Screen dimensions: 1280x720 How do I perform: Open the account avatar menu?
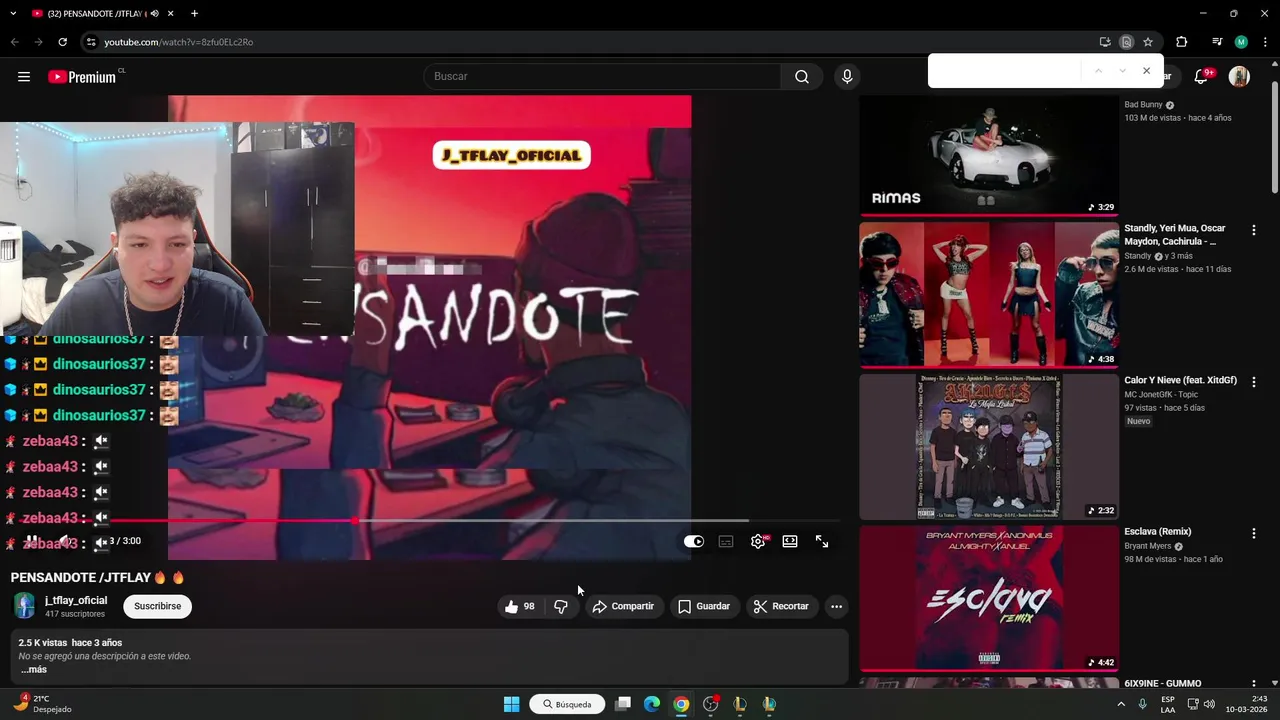pos(1239,77)
